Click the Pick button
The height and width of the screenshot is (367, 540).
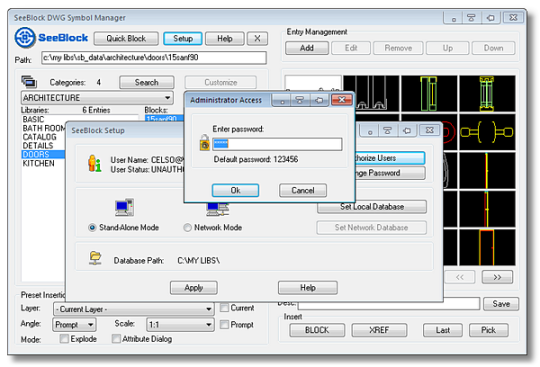pyautogui.click(x=488, y=330)
